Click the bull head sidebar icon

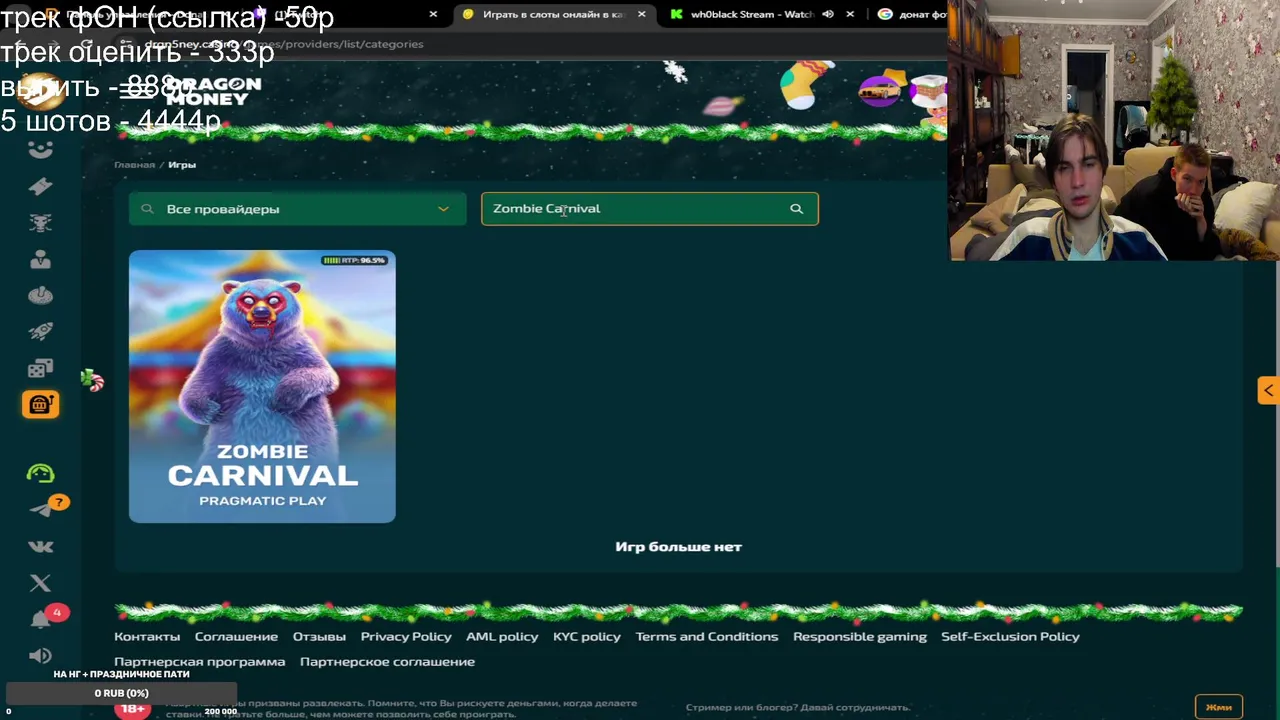pyautogui.click(x=40, y=222)
